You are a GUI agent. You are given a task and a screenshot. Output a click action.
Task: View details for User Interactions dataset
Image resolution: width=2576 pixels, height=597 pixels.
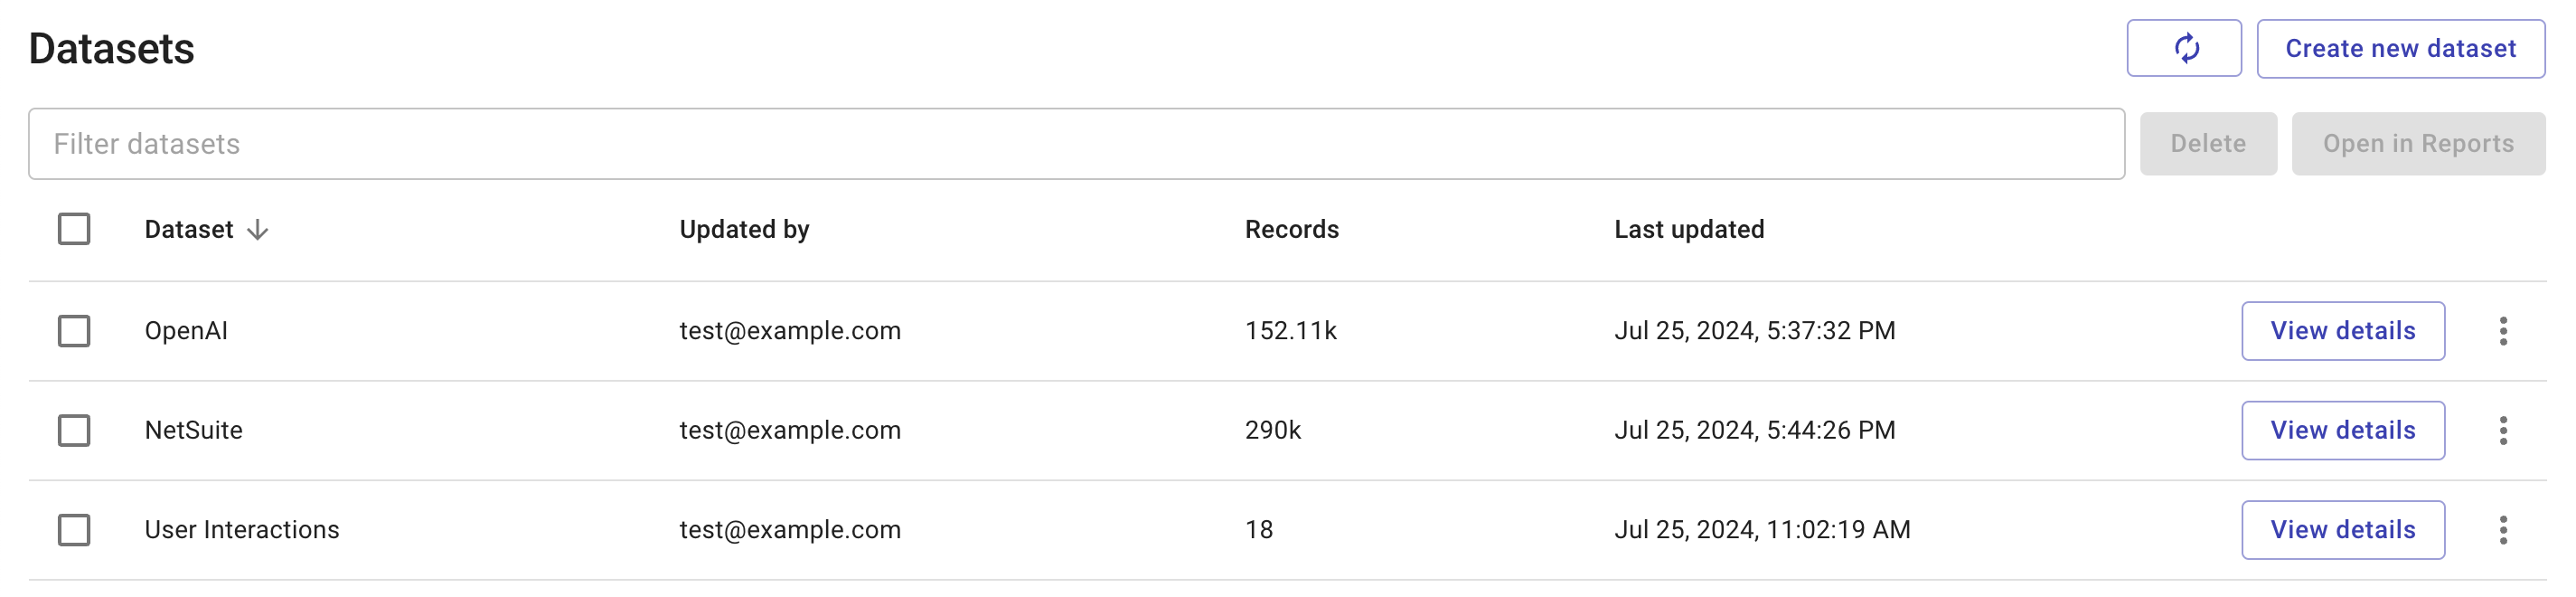point(2343,529)
